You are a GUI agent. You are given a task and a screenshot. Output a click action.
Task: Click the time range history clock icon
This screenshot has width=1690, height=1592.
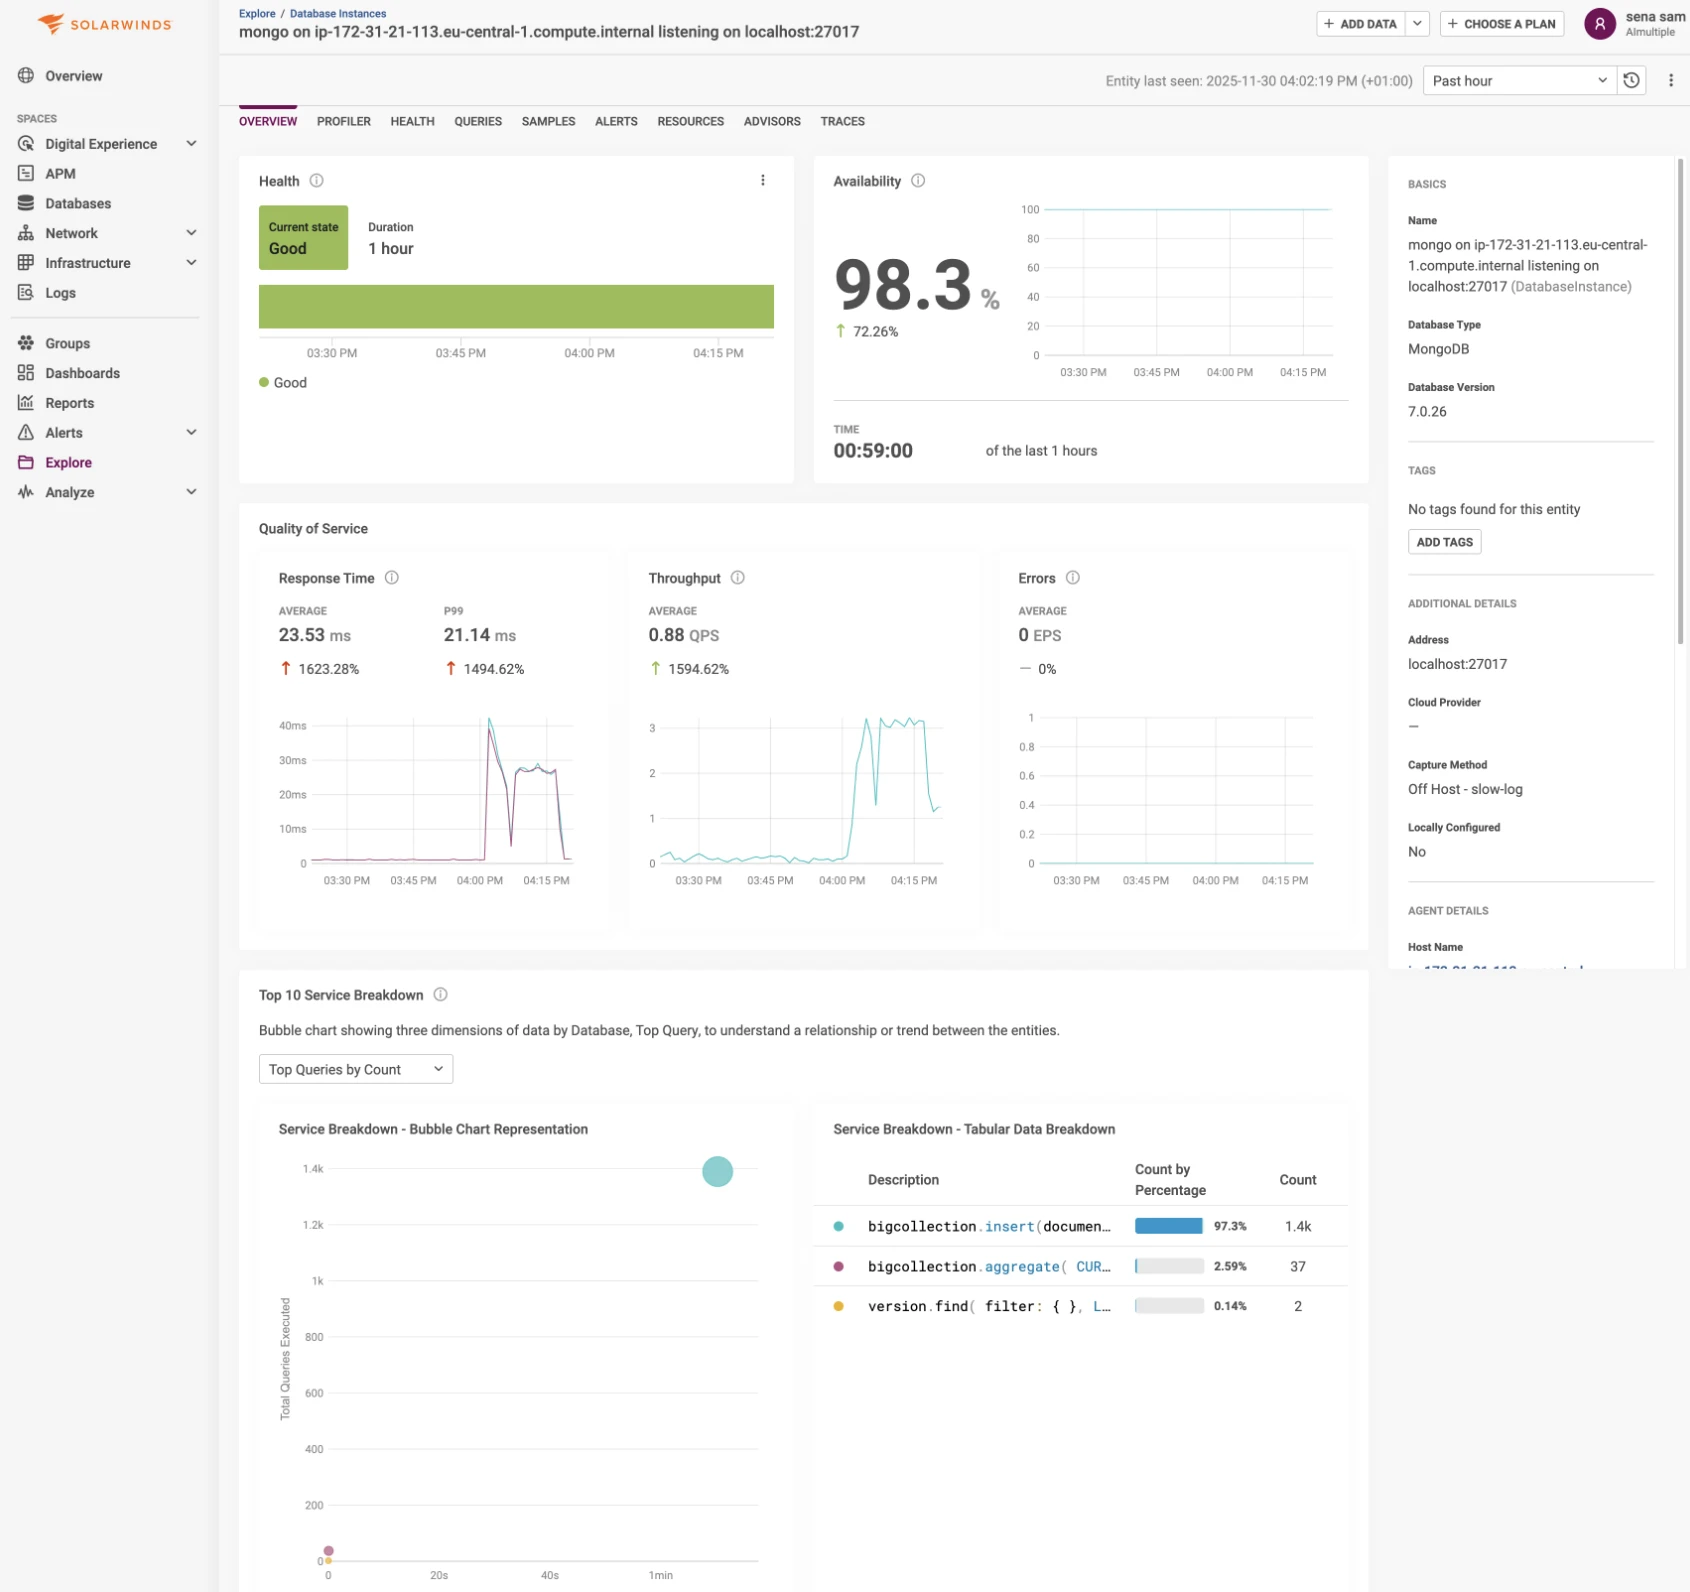(x=1631, y=81)
